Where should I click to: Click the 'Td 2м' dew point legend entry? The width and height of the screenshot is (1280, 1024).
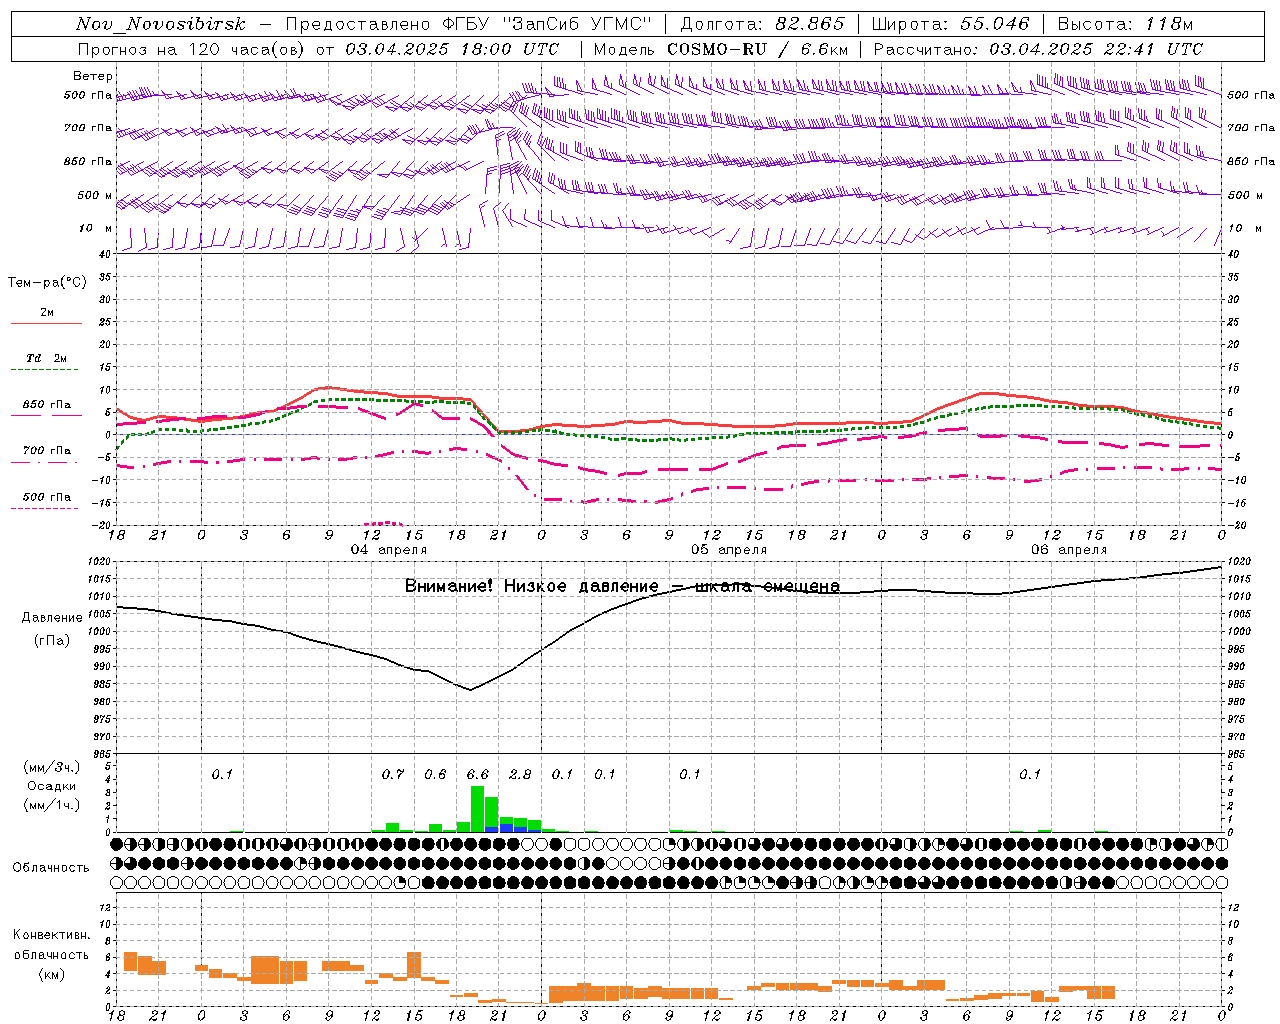click(47, 358)
